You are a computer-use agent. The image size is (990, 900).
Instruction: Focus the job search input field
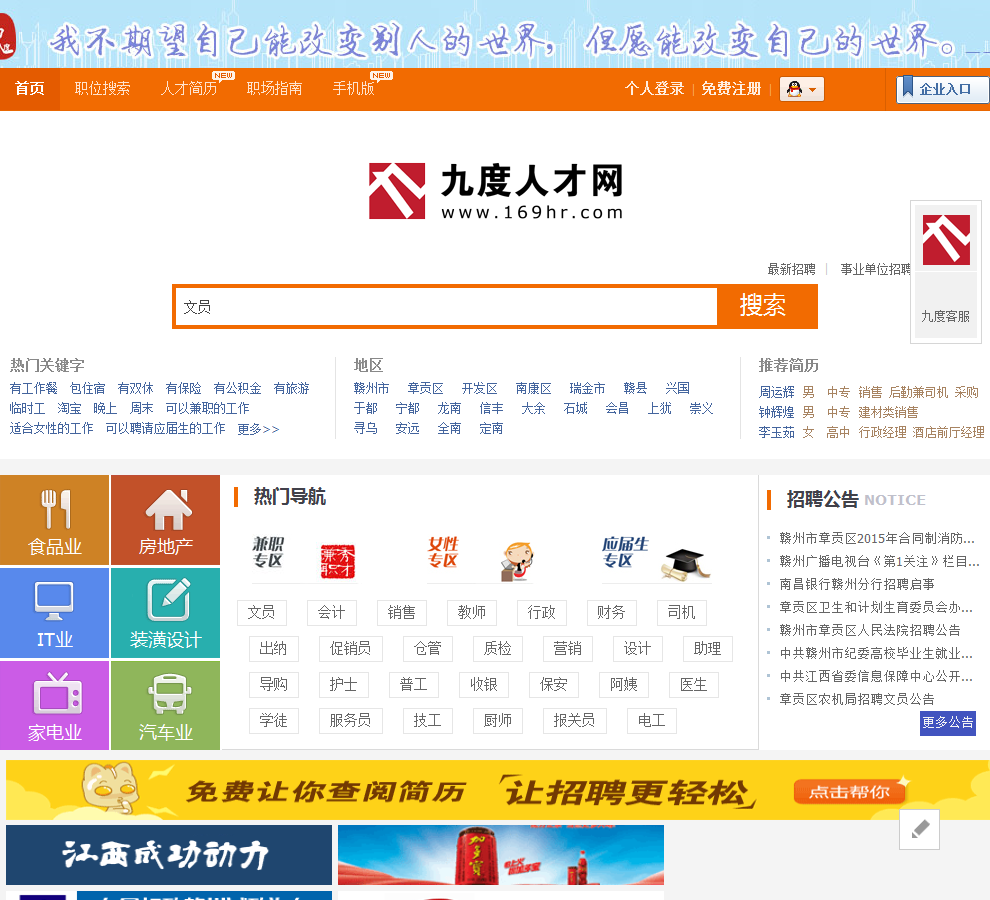[446, 307]
